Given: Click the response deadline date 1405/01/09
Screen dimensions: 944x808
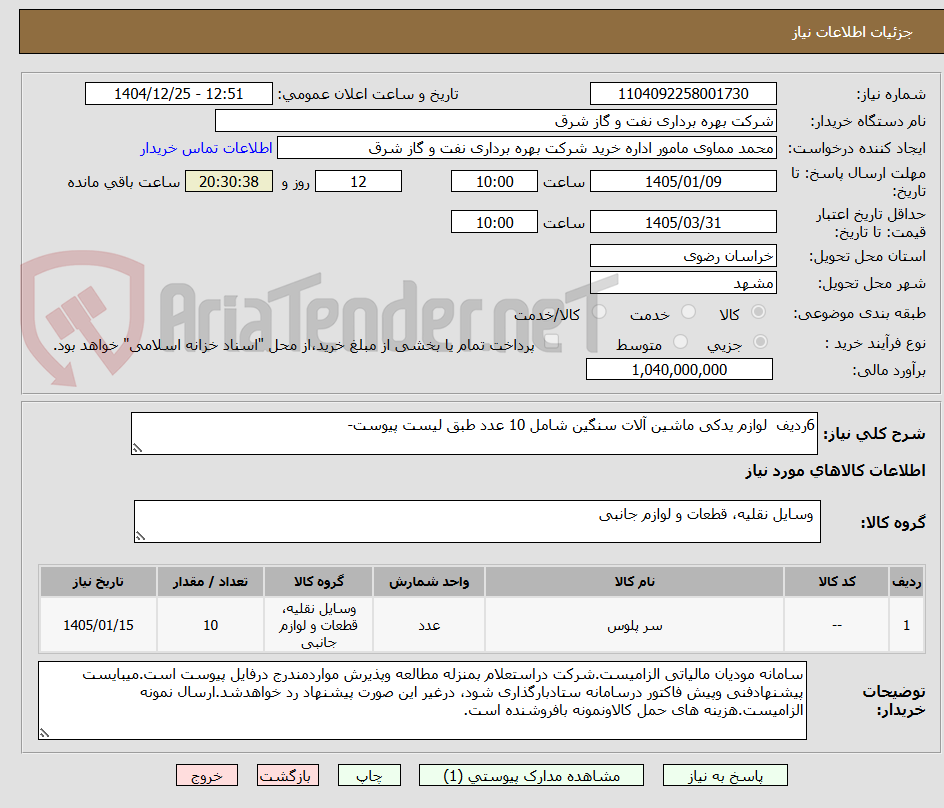Looking at the screenshot, I should (683, 181).
